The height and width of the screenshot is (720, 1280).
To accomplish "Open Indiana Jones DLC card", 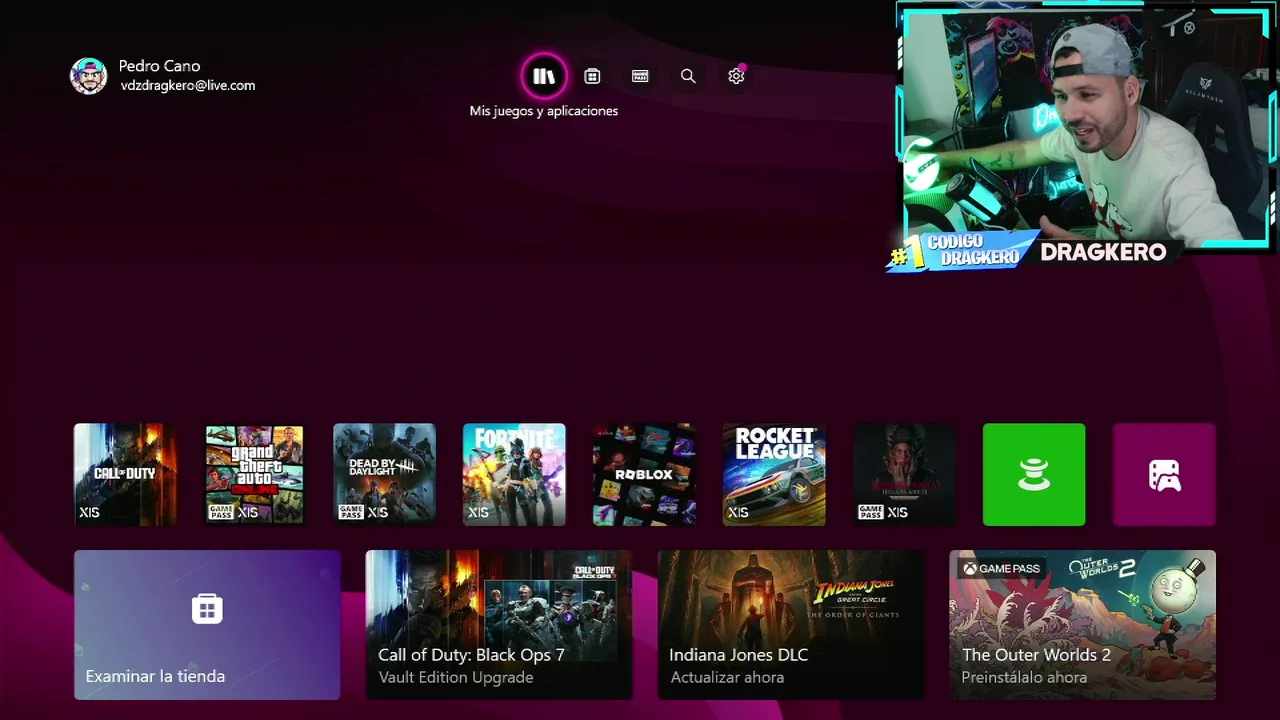I will pyautogui.click(x=790, y=625).
